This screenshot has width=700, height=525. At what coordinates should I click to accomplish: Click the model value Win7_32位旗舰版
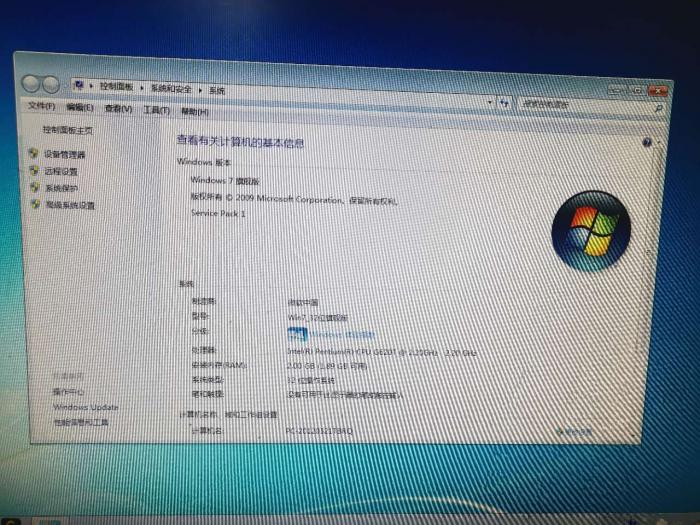point(318,317)
